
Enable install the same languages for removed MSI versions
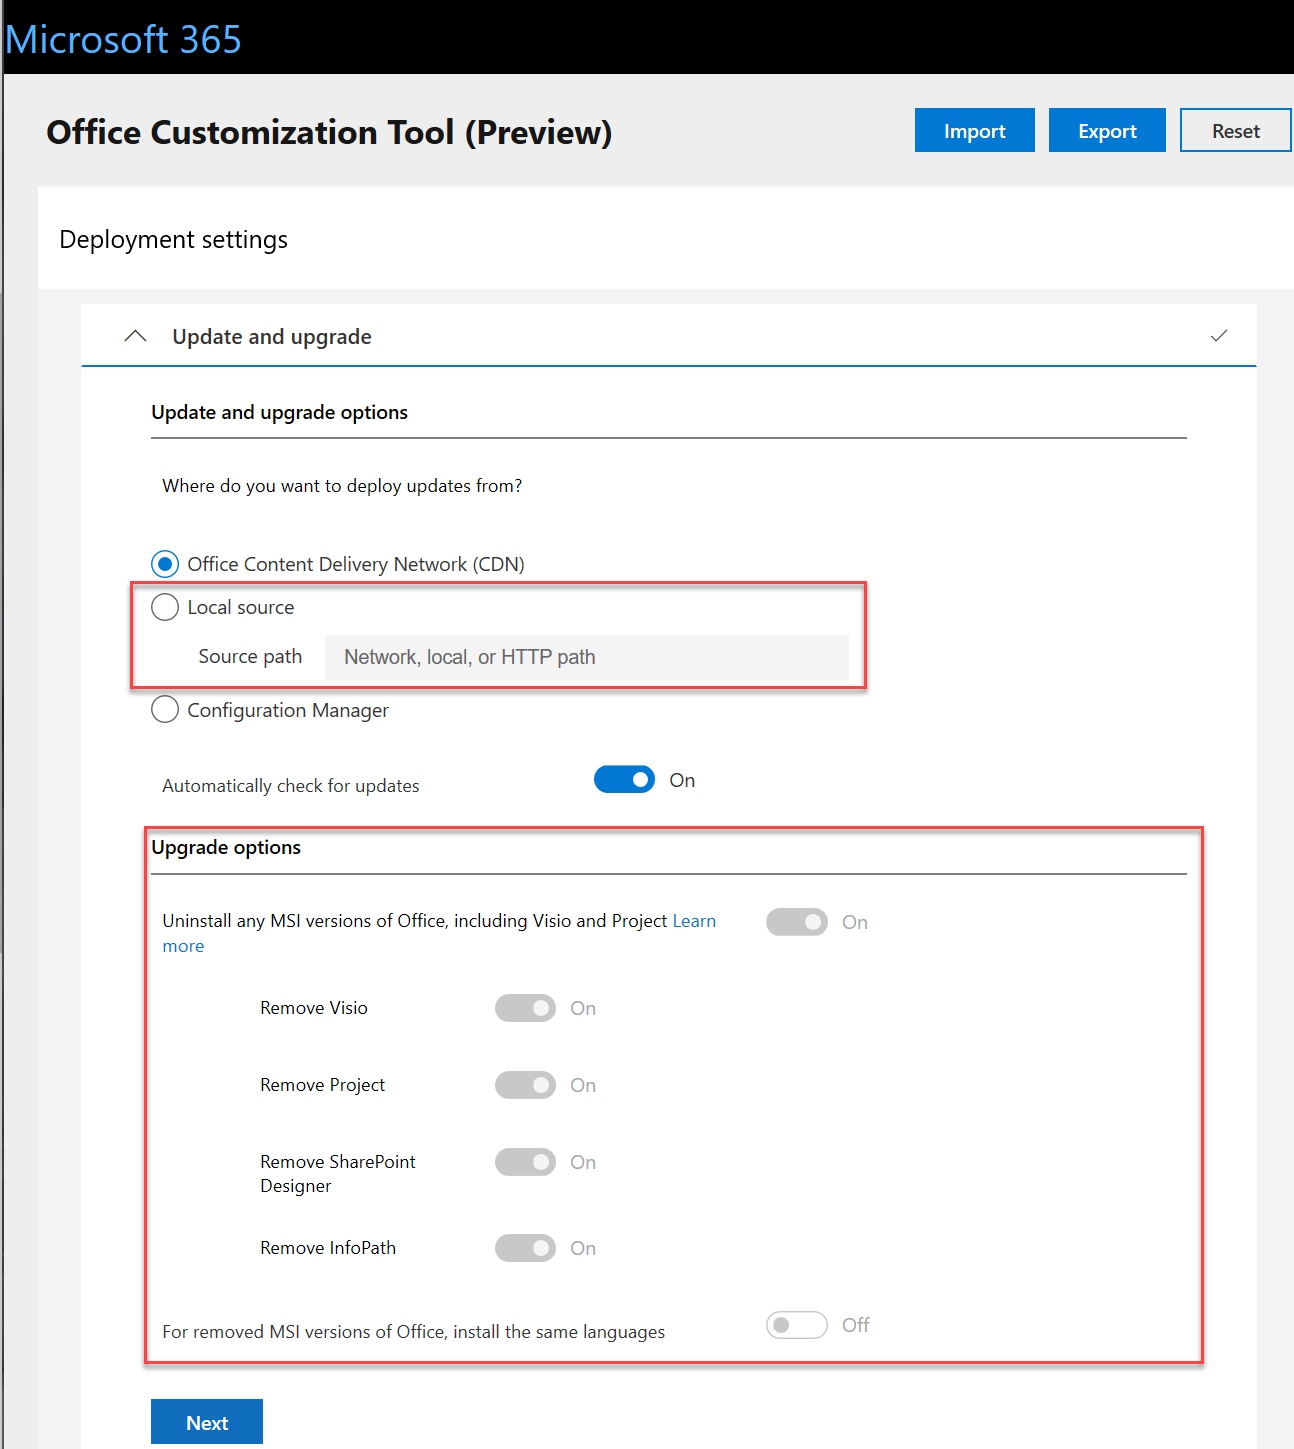796,1324
